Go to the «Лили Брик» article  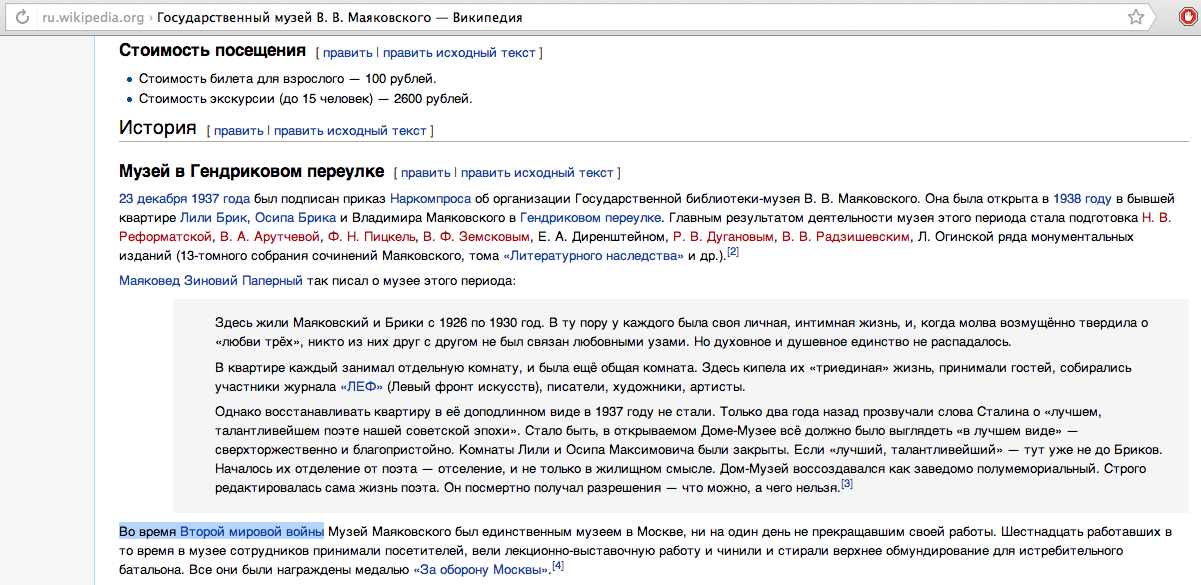pyautogui.click(x=212, y=217)
